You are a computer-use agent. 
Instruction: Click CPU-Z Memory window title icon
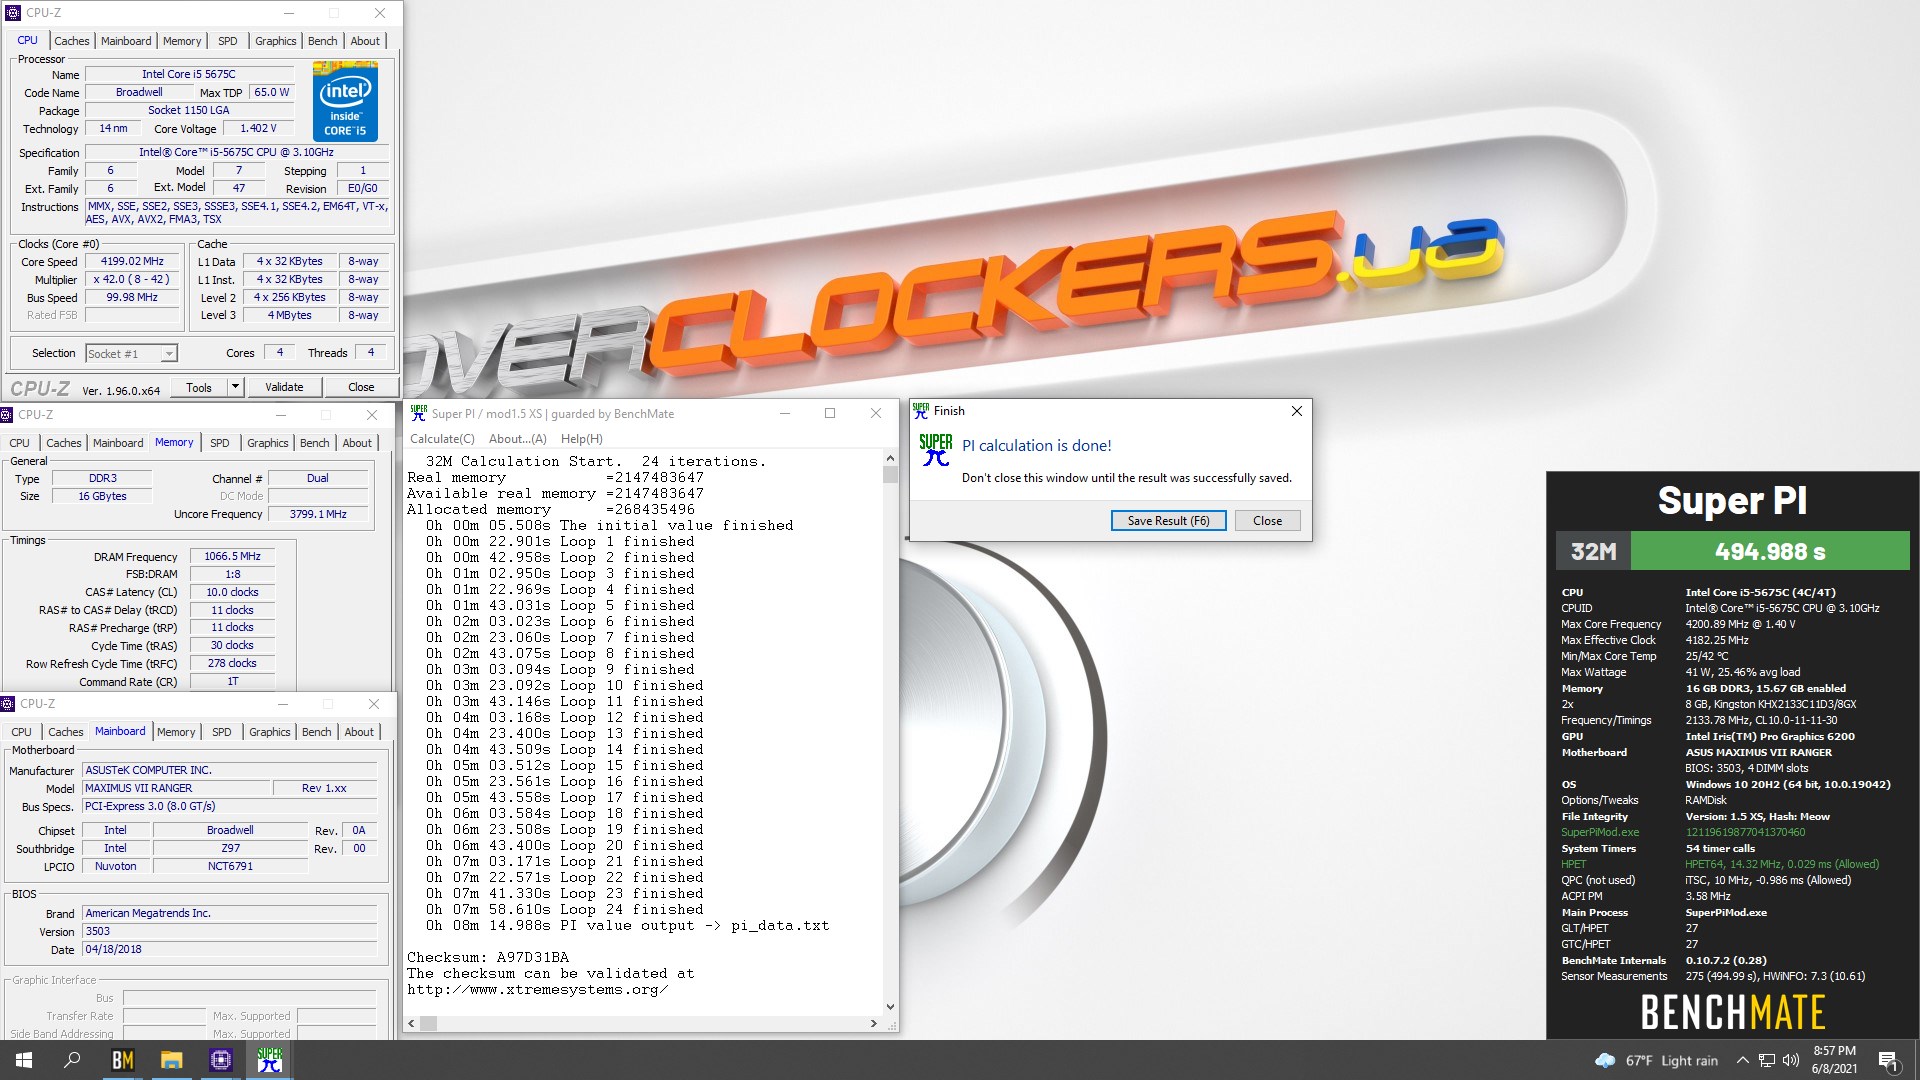(7, 414)
